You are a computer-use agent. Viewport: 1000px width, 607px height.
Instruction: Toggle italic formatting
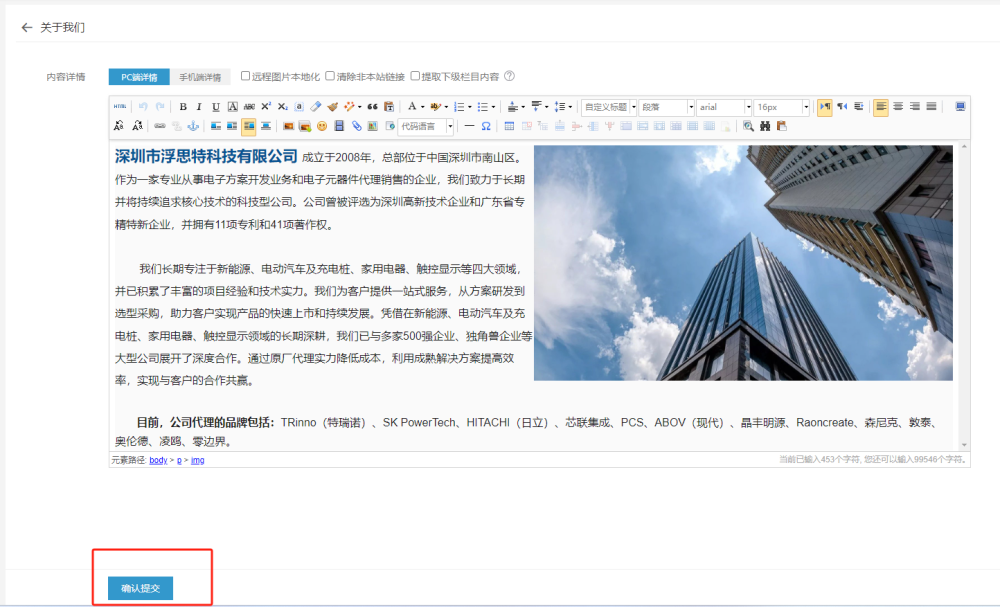tap(199, 106)
